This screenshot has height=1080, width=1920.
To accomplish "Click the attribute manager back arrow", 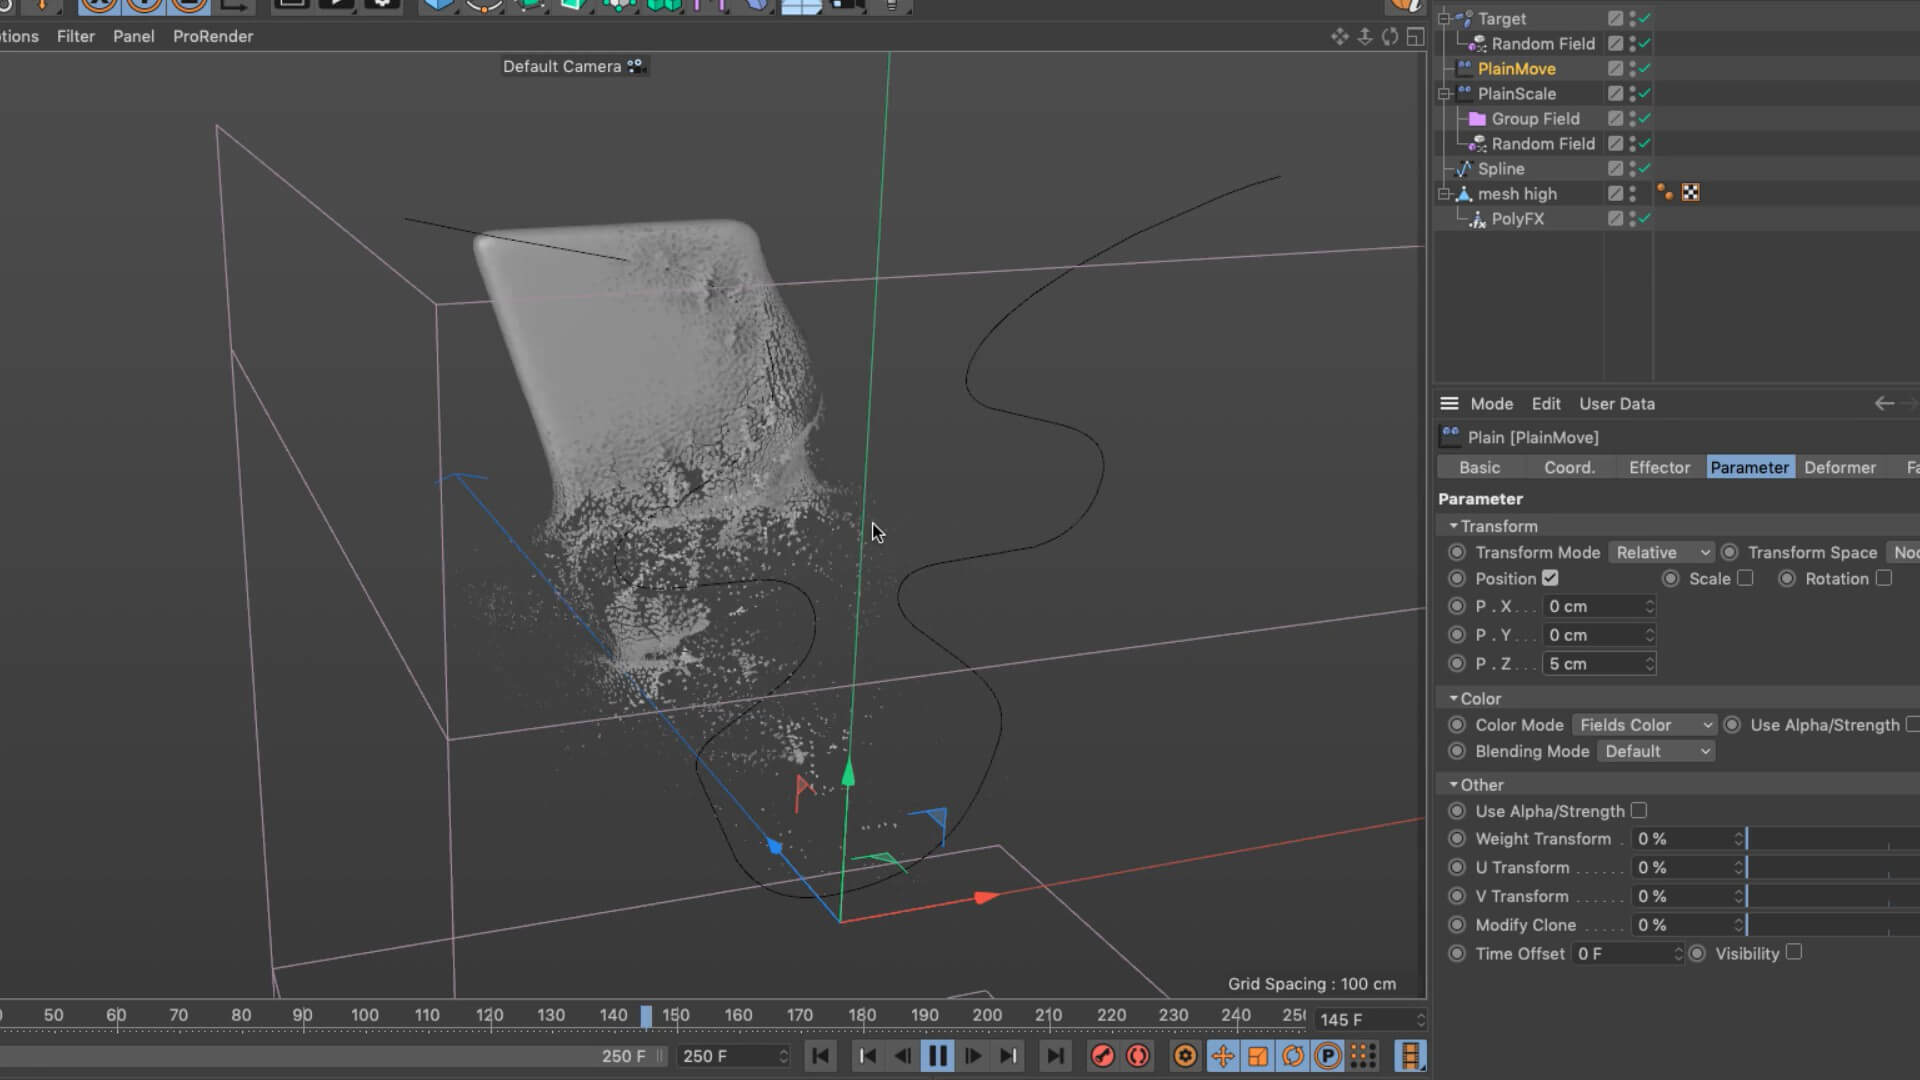I will pyautogui.click(x=1884, y=404).
